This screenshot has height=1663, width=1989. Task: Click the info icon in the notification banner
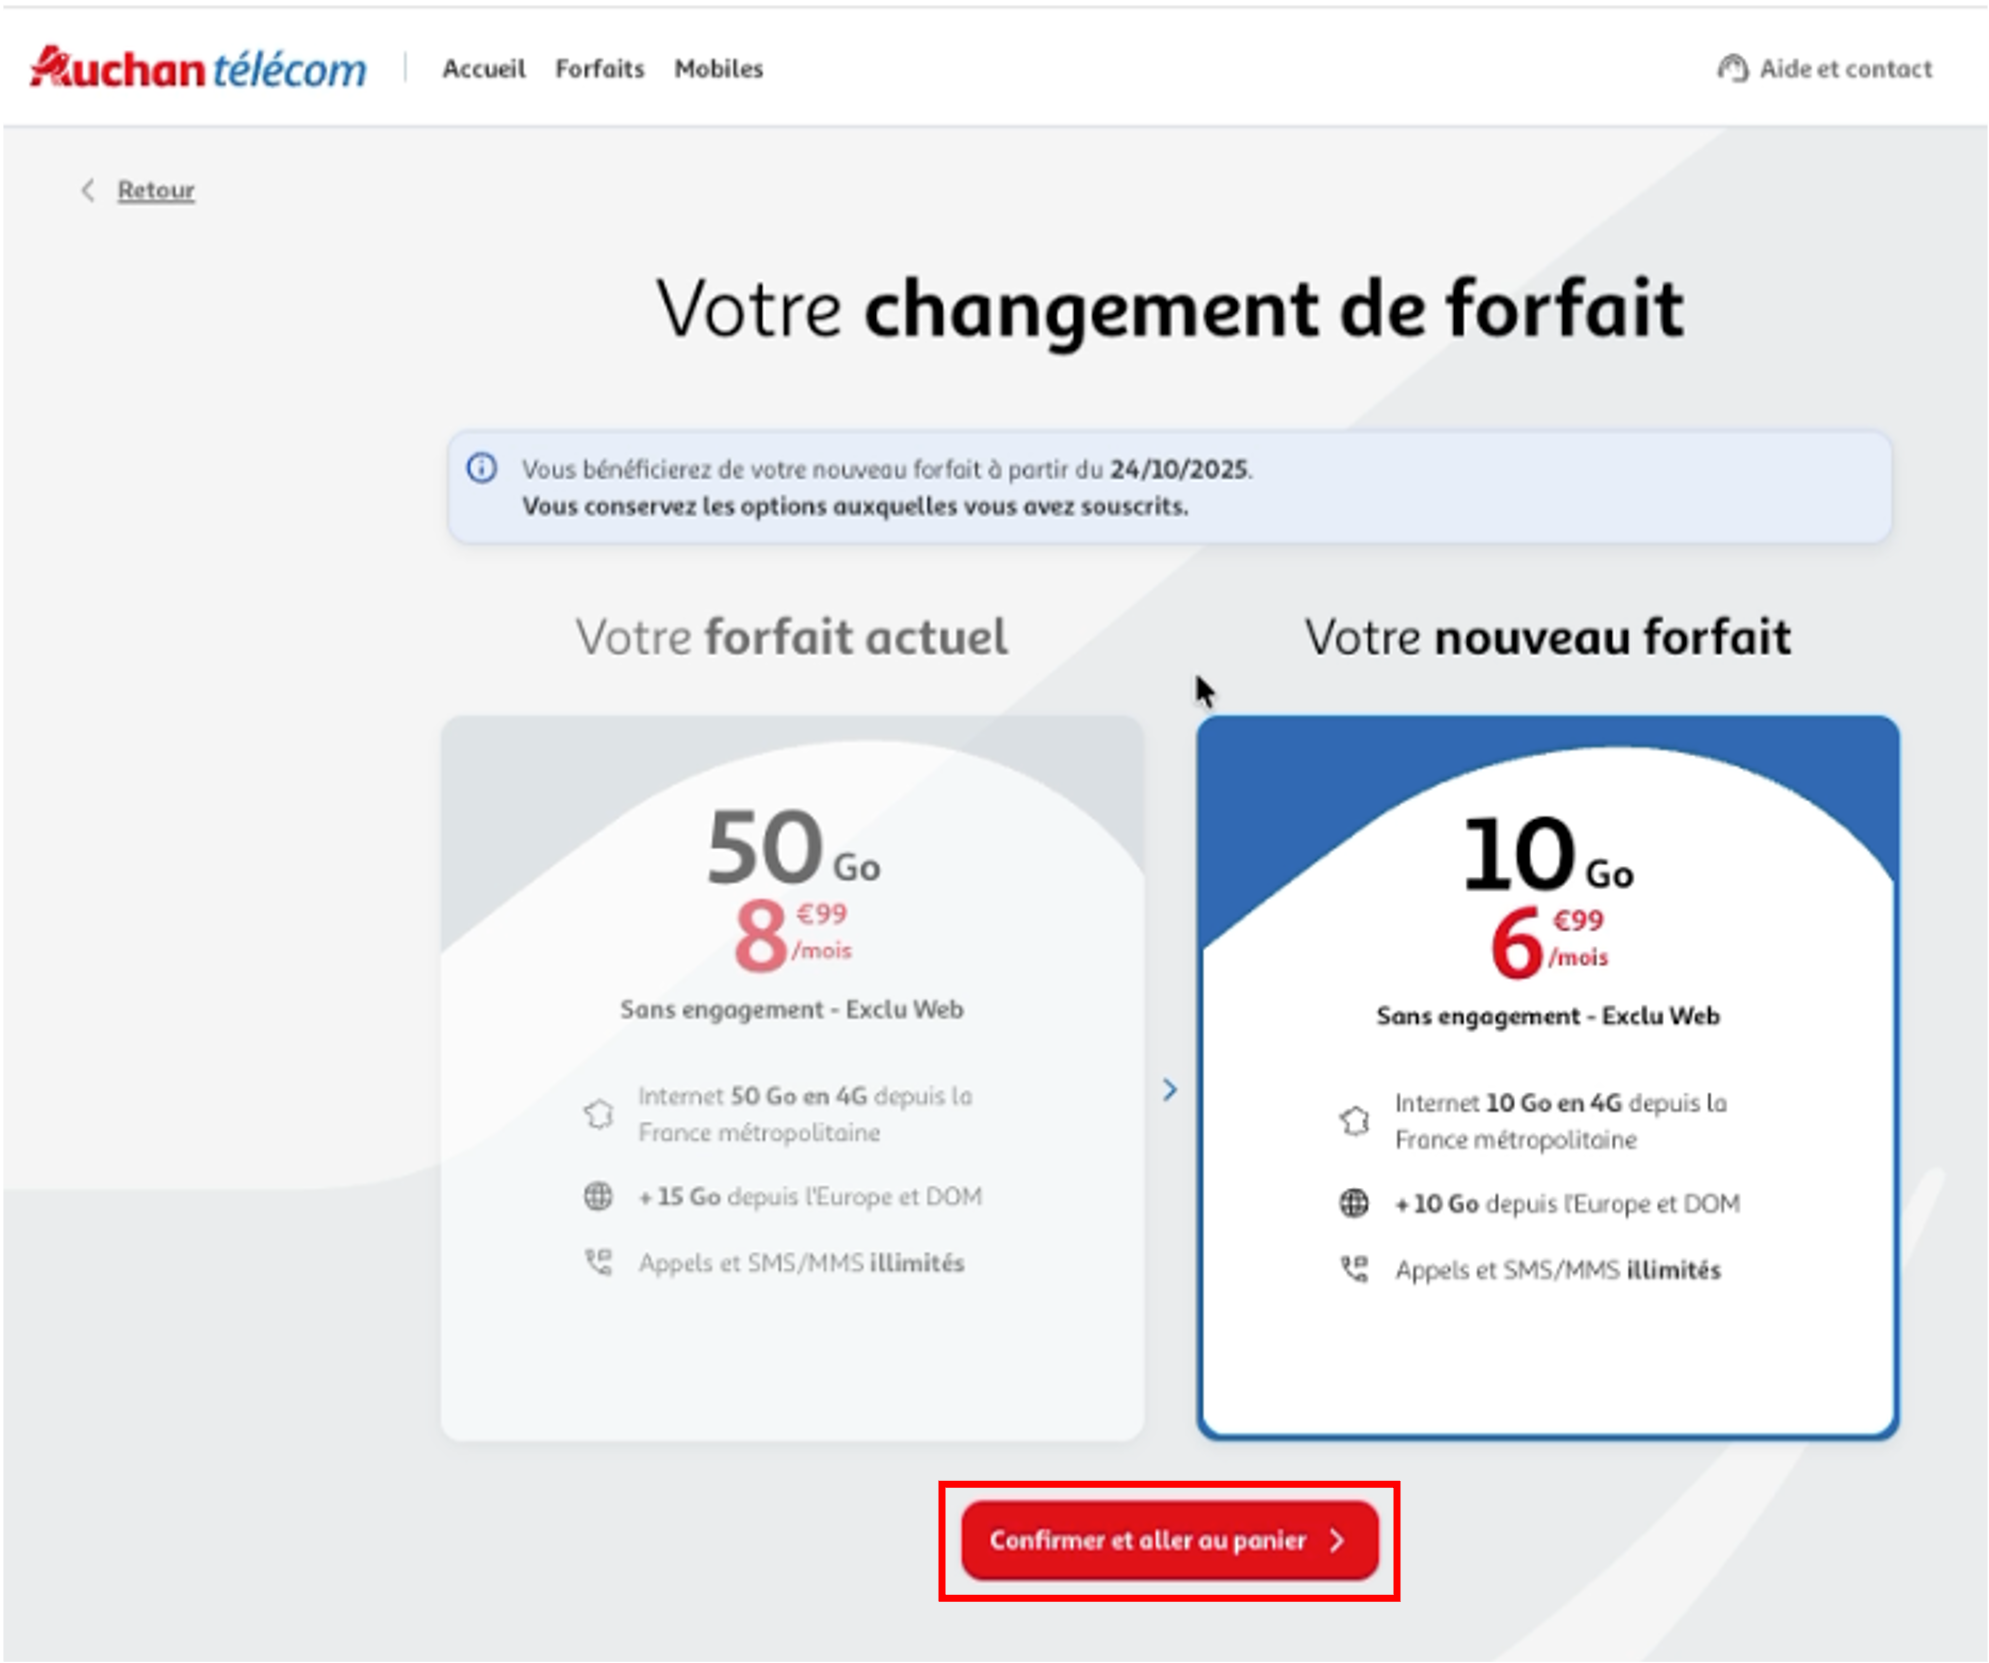pos(483,466)
